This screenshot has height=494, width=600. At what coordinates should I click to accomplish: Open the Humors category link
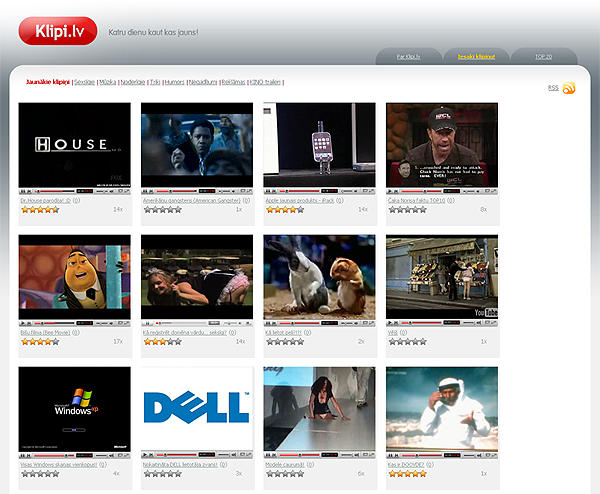pyautogui.click(x=173, y=82)
